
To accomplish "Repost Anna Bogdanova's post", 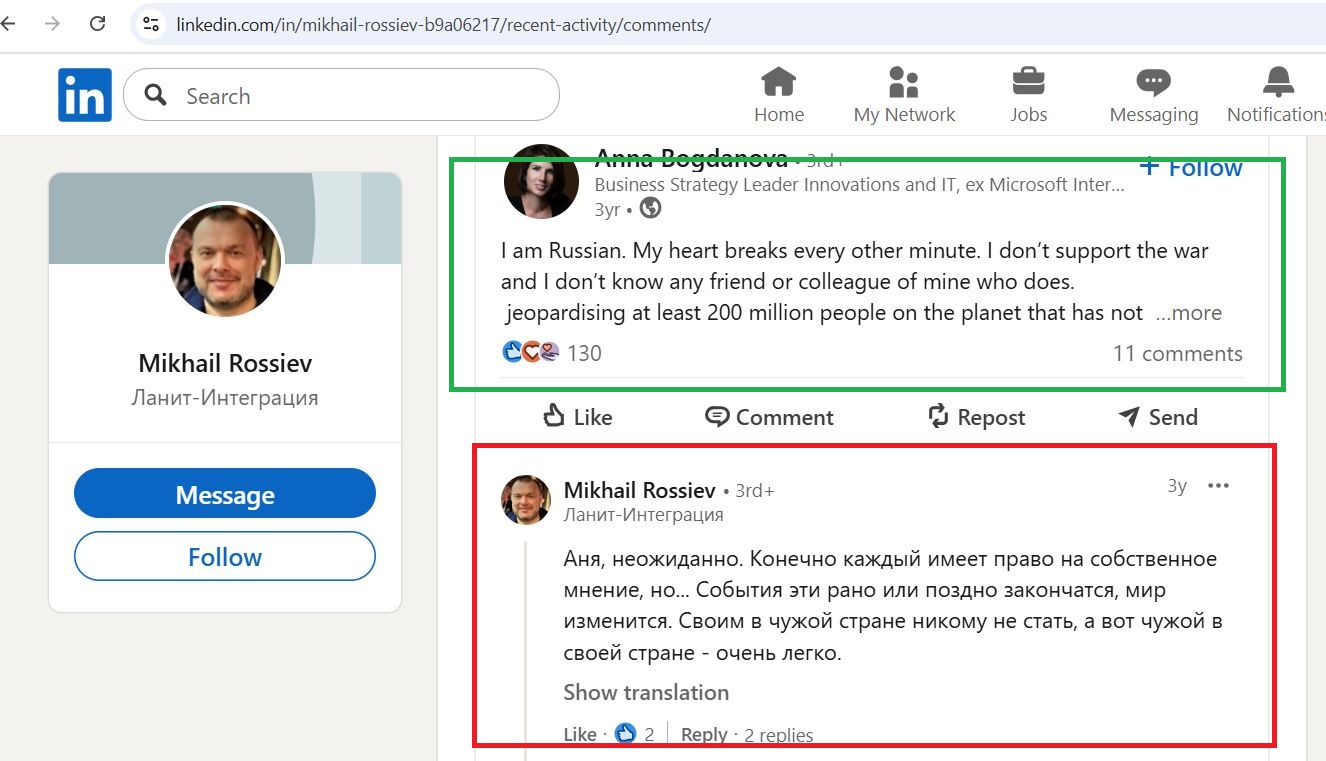I will 976,417.
